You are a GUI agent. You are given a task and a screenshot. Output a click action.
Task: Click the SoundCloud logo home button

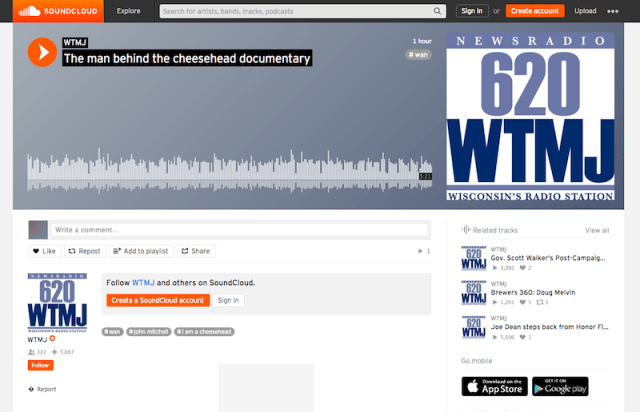58,11
